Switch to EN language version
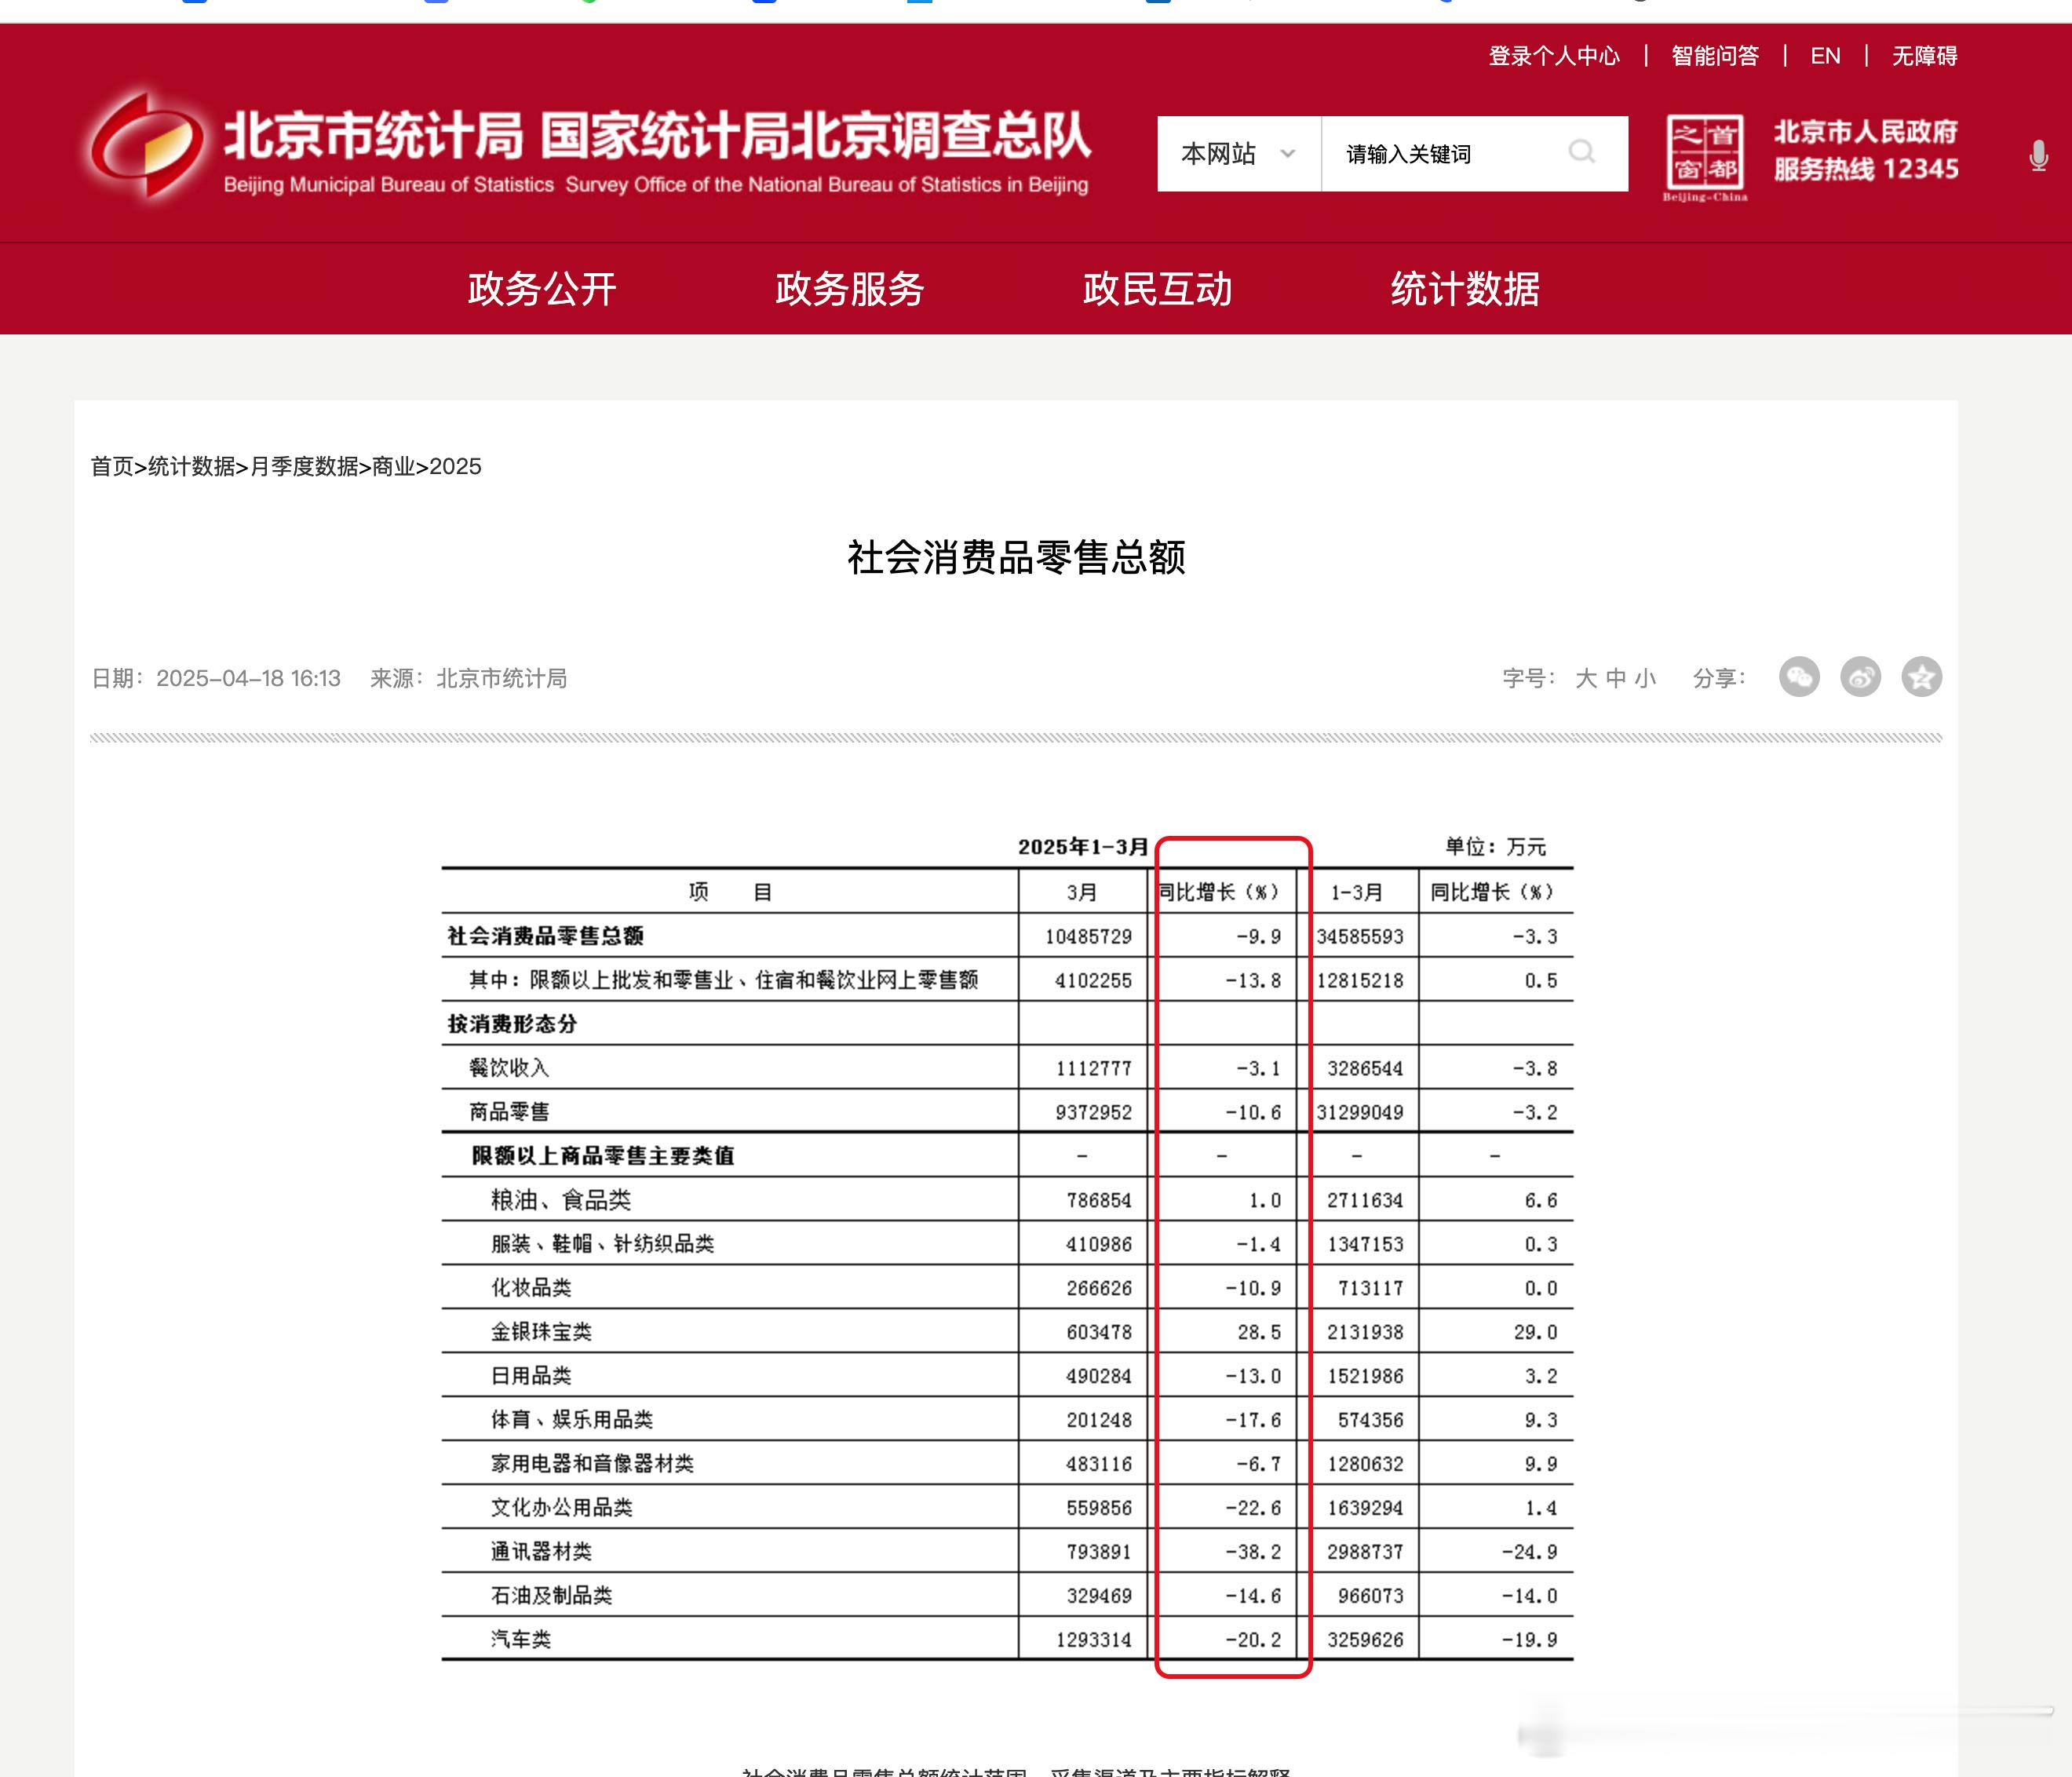Screen dimensions: 2072x1777 [1825, 56]
